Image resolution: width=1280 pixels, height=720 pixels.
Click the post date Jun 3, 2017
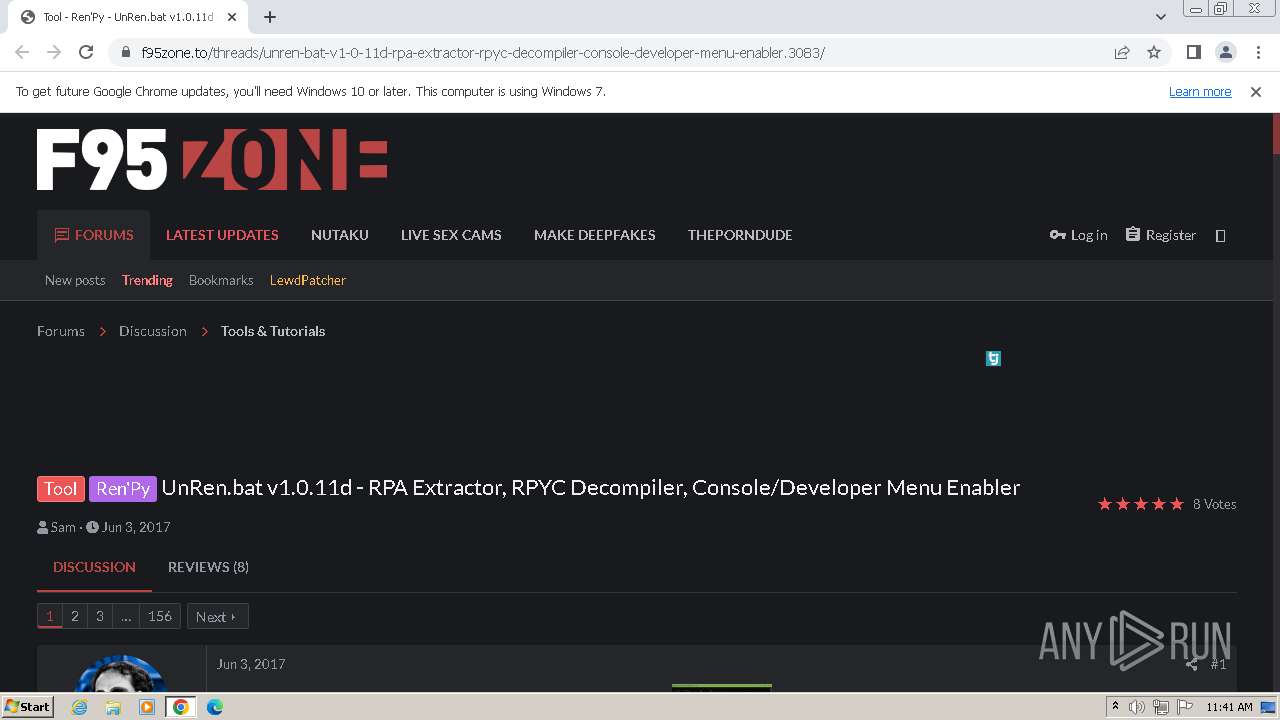click(x=251, y=664)
